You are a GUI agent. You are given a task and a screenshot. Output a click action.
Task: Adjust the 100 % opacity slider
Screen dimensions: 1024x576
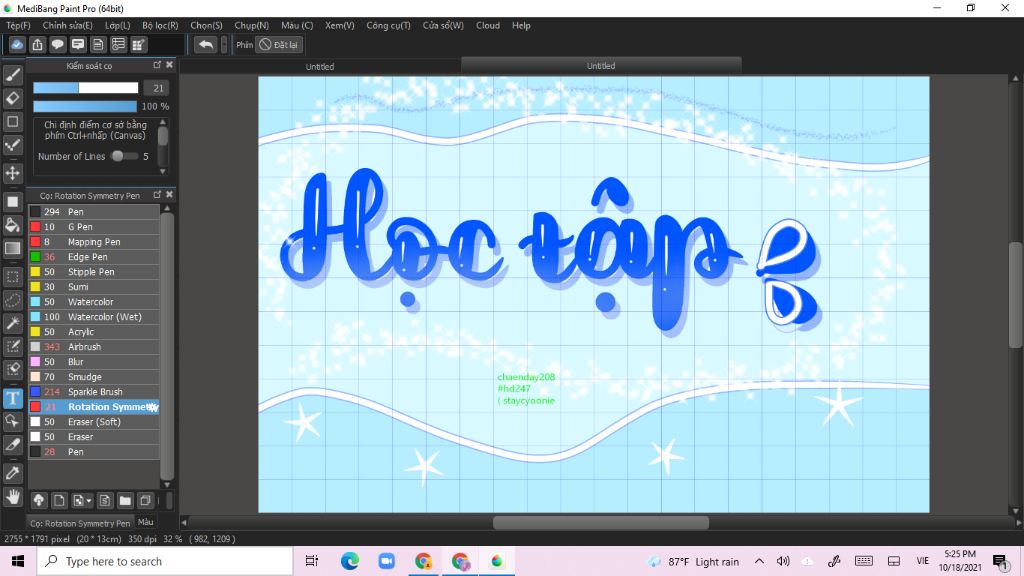coord(85,106)
